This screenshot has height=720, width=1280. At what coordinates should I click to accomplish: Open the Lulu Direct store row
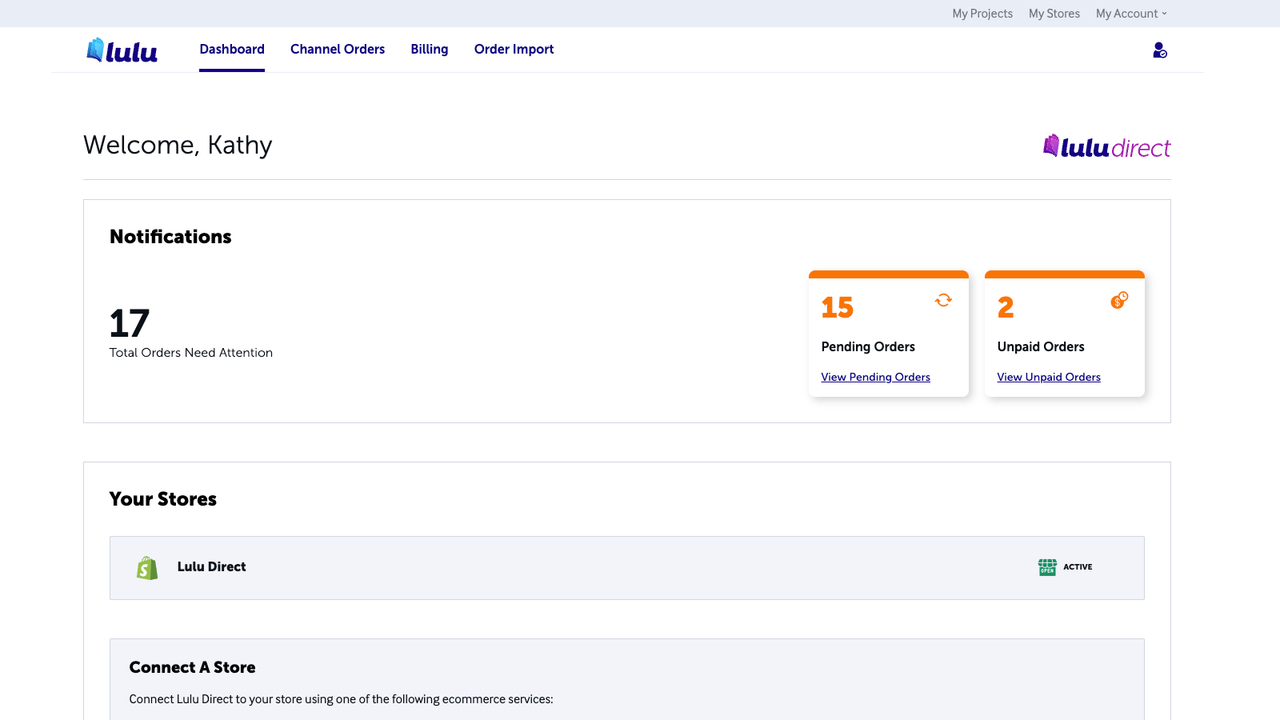coord(627,568)
